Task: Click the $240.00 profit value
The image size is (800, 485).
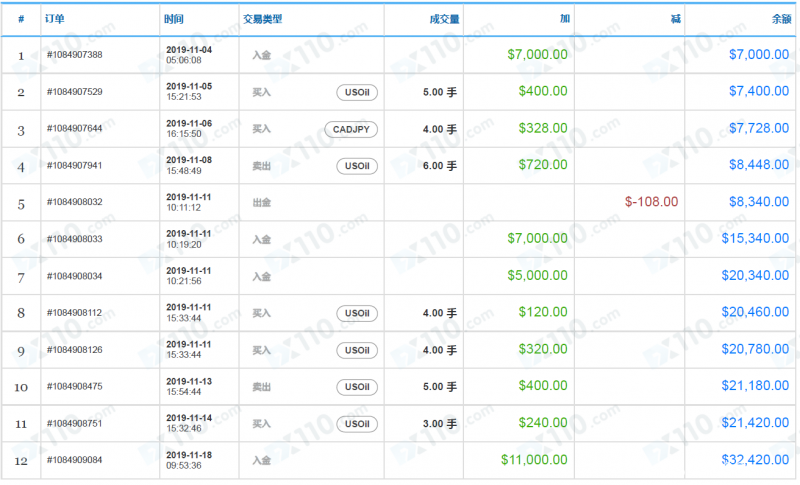Action: [543, 423]
